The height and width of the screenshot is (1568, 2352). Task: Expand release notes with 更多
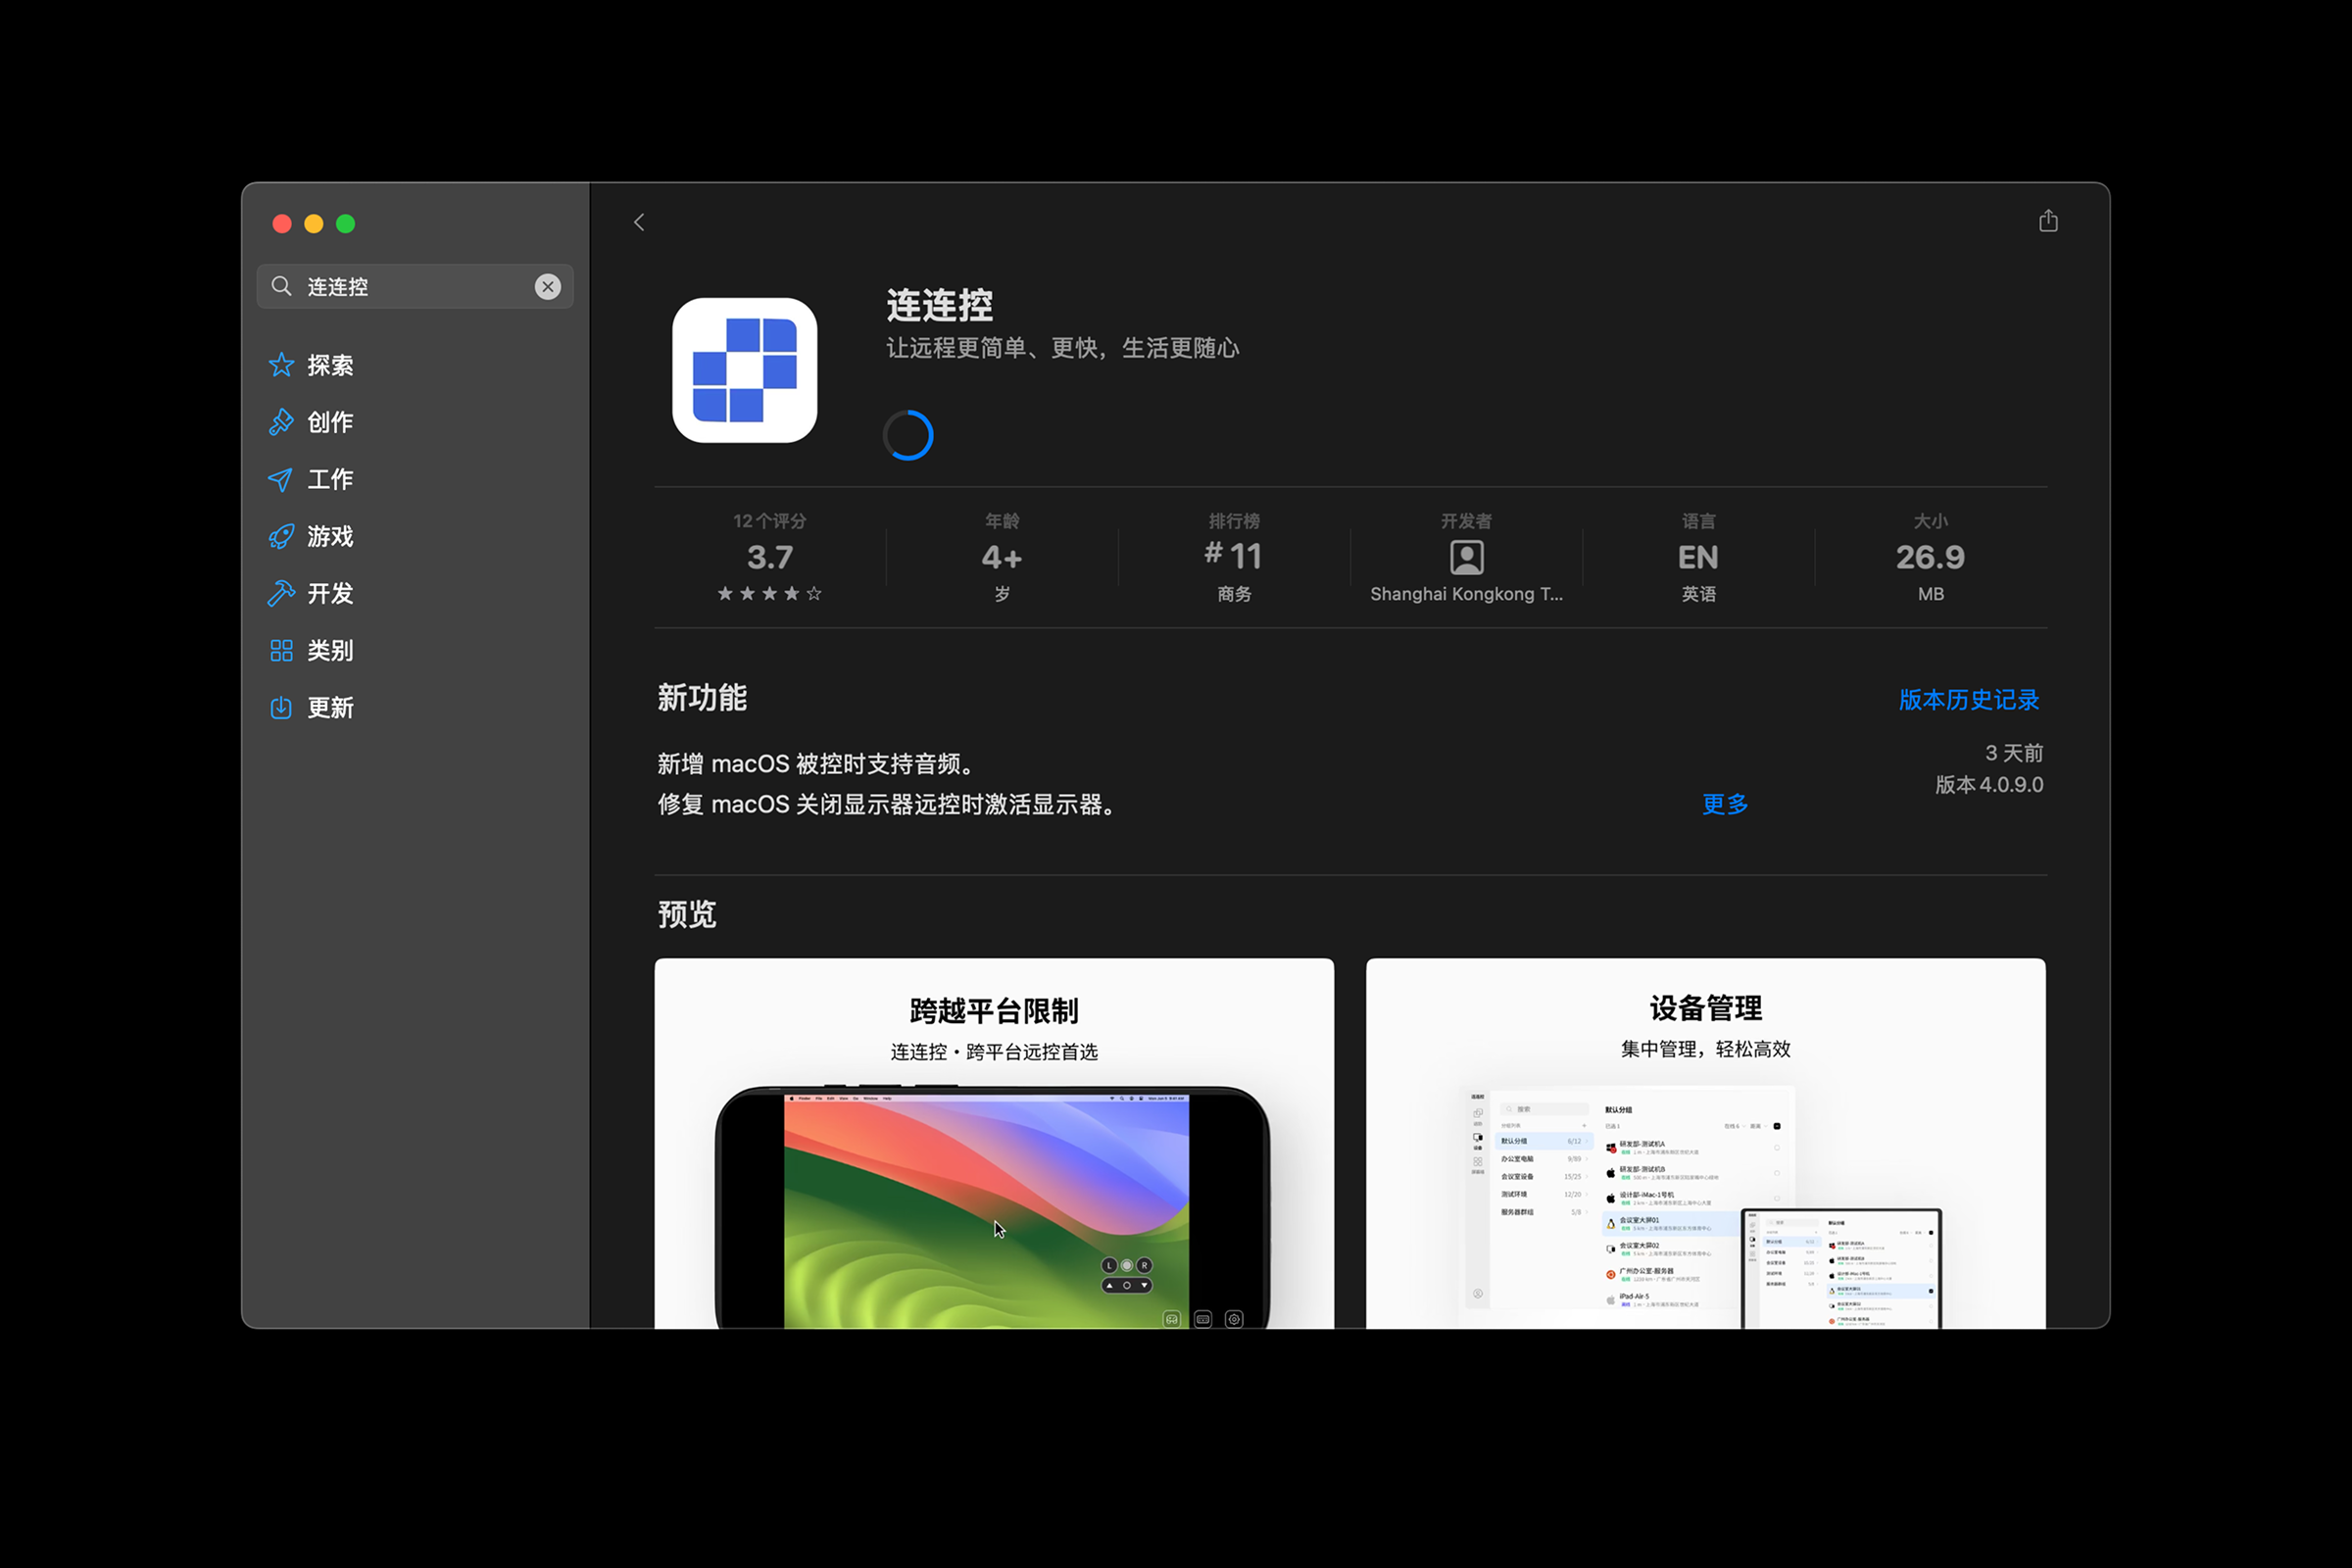[x=1725, y=804]
